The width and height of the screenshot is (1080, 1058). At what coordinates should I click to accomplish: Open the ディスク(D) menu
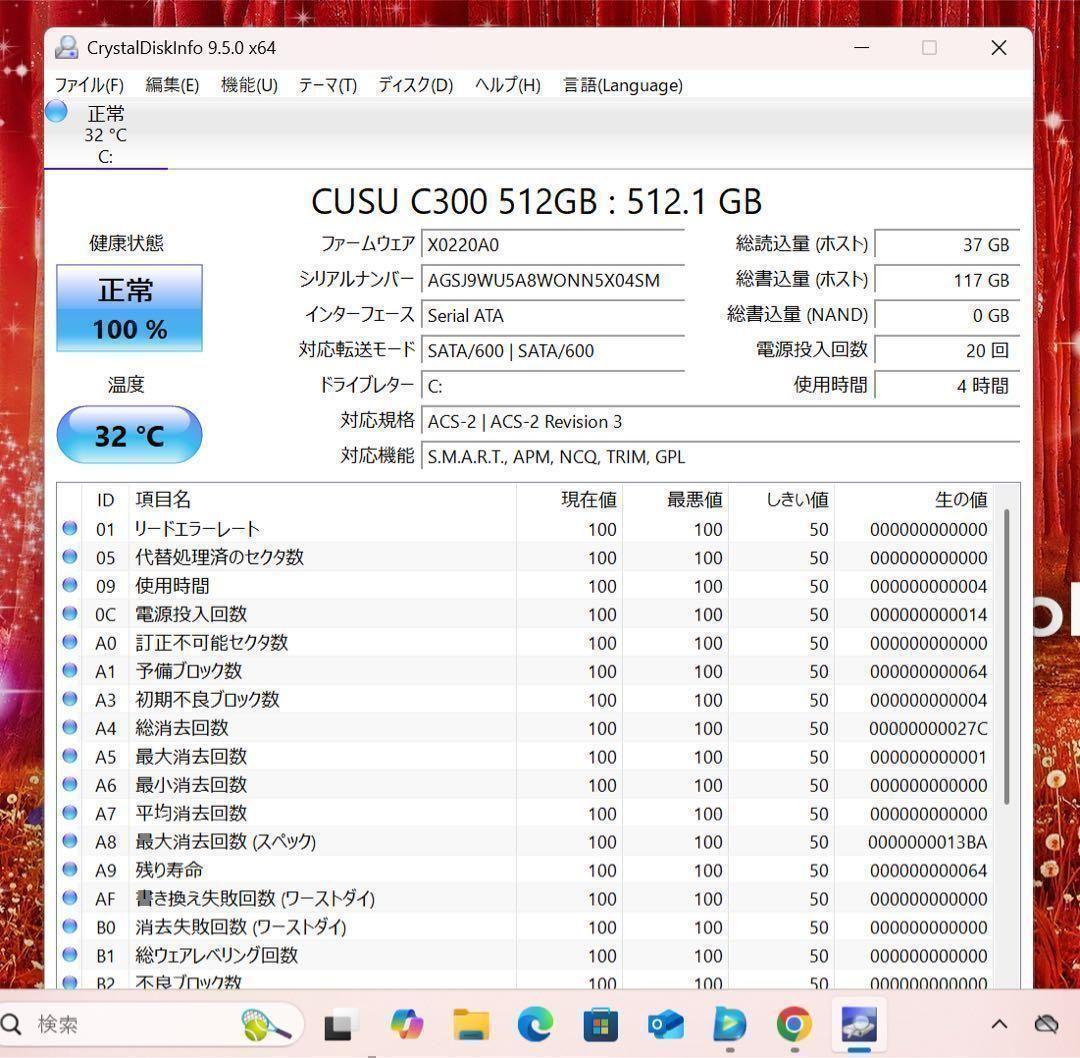[x=414, y=85]
